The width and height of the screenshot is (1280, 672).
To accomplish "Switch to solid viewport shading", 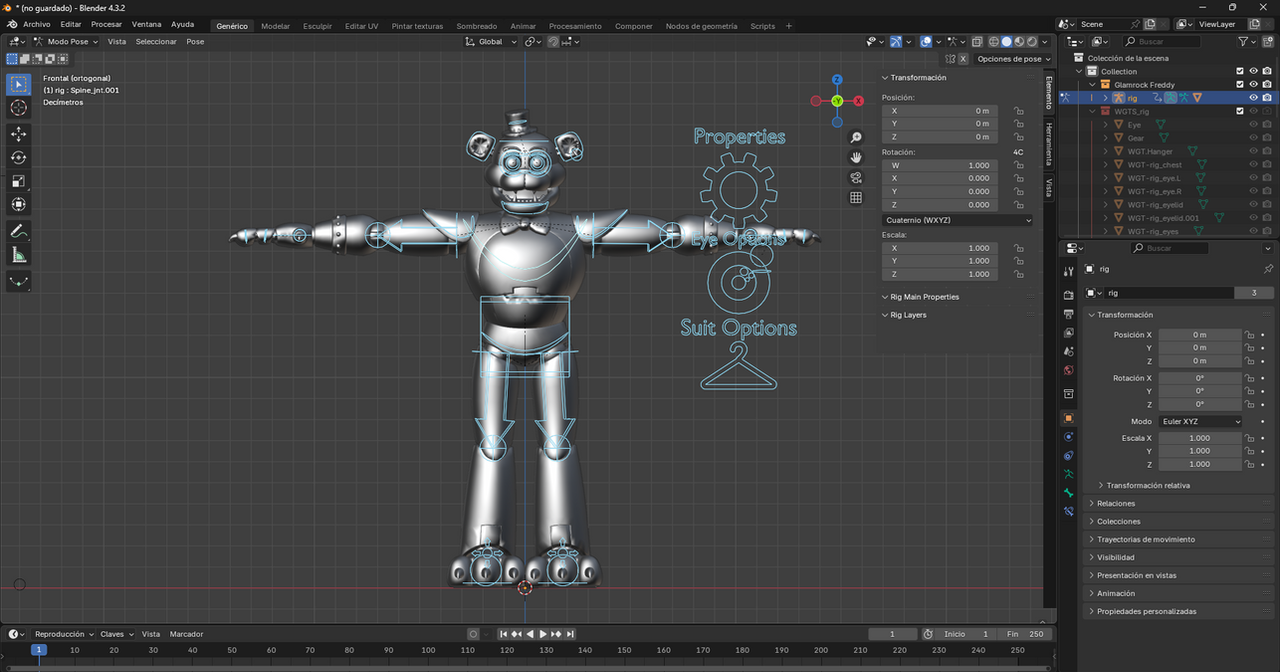I will pyautogui.click(x=1007, y=41).
